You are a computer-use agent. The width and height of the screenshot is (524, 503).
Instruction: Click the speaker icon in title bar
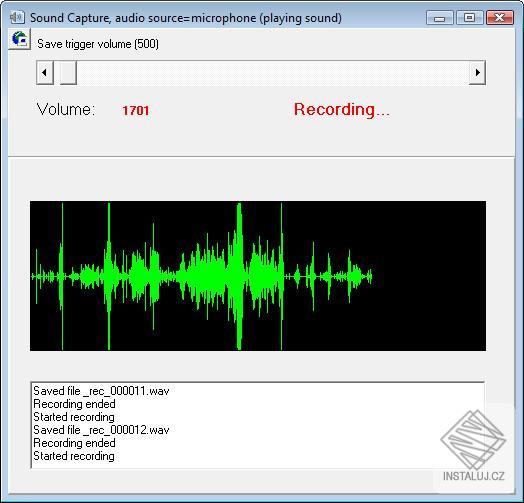17,17
